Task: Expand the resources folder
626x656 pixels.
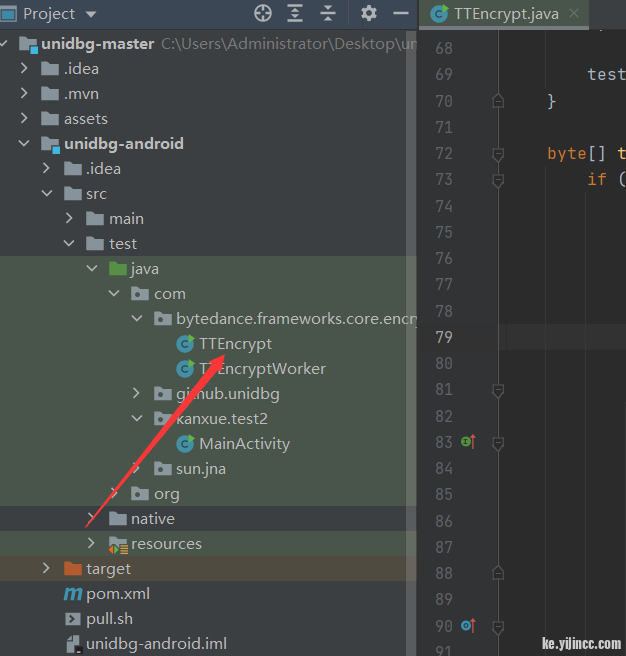Action: 91,543
